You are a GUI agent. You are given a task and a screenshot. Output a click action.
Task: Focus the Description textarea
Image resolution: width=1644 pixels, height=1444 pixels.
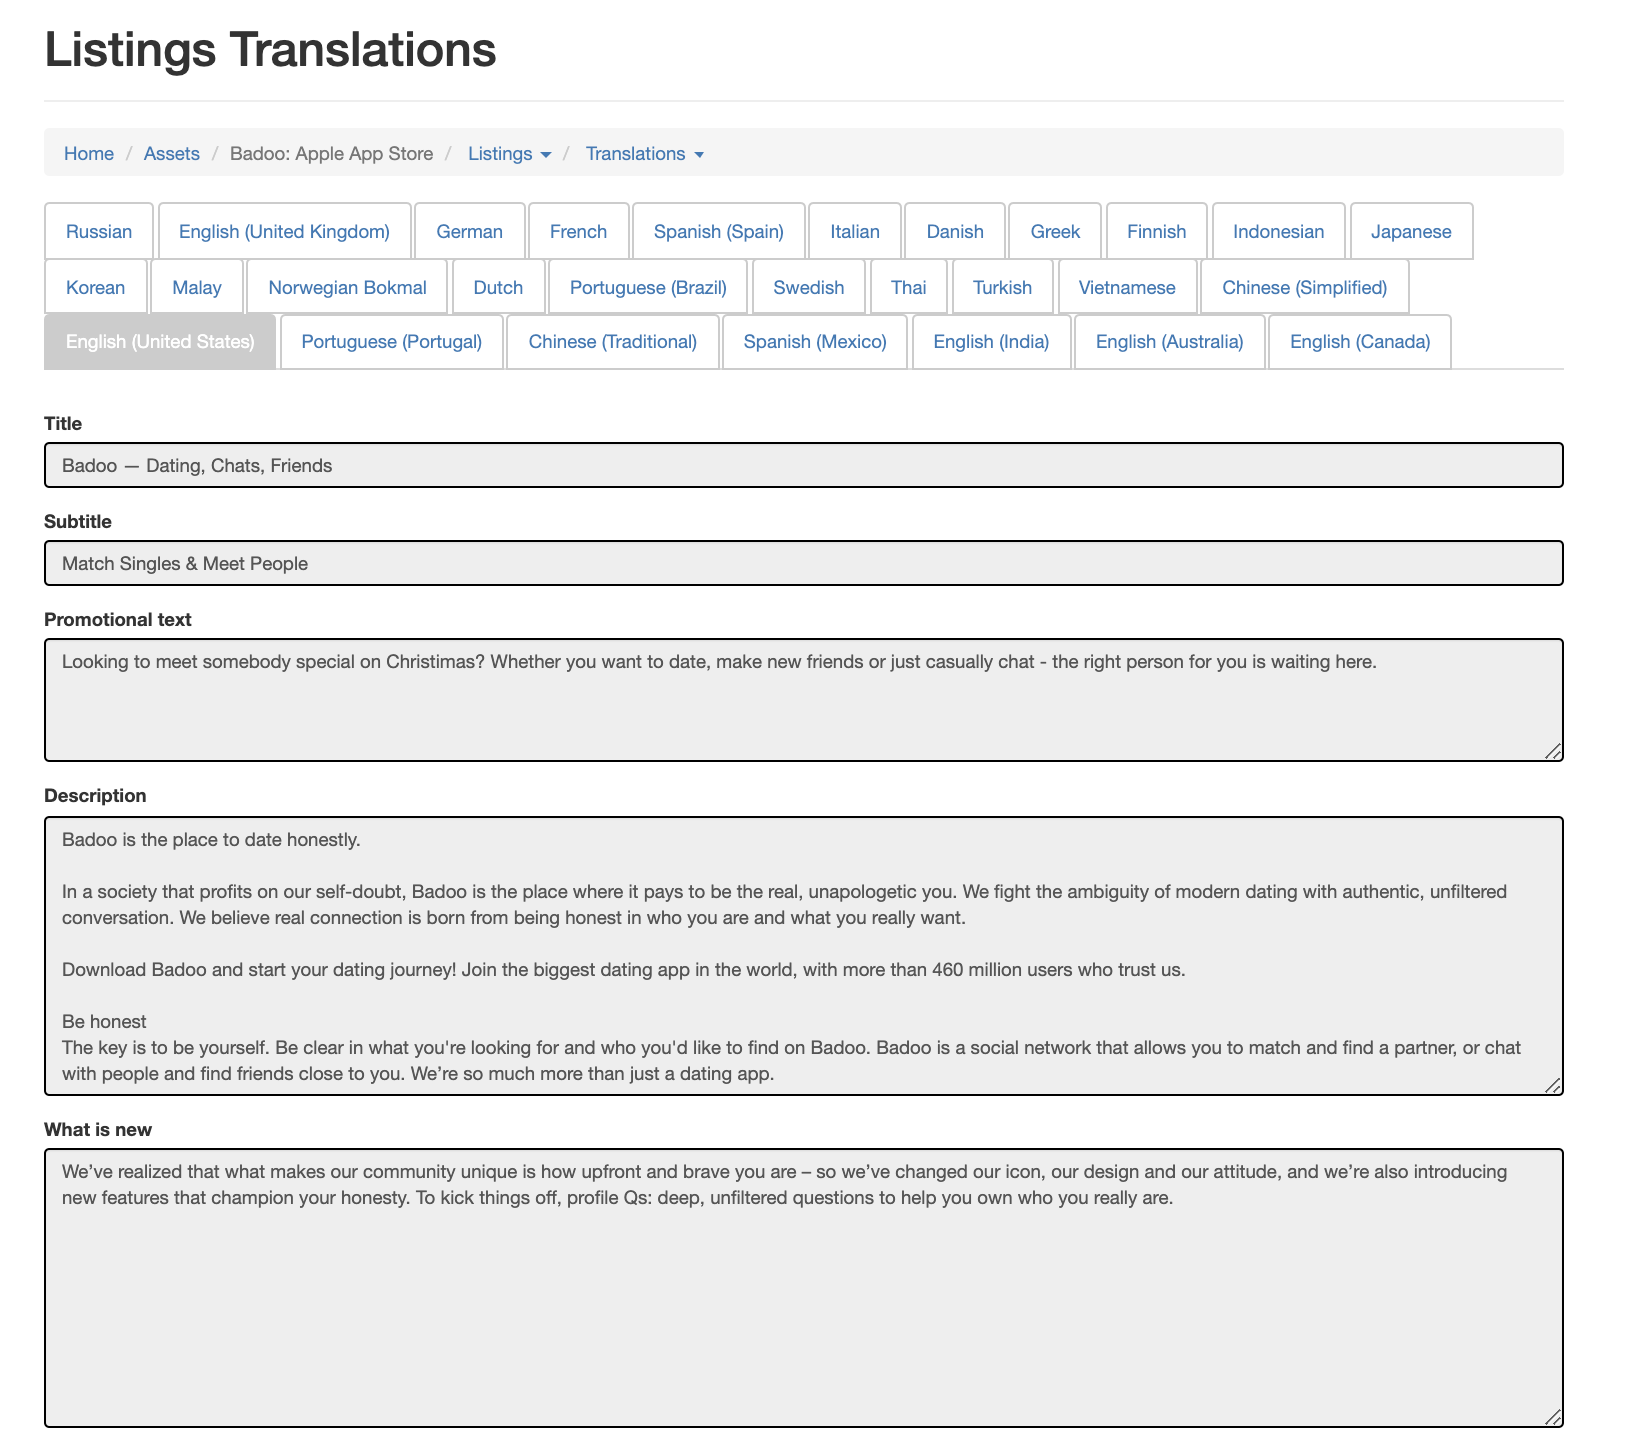tap(804, 956)
